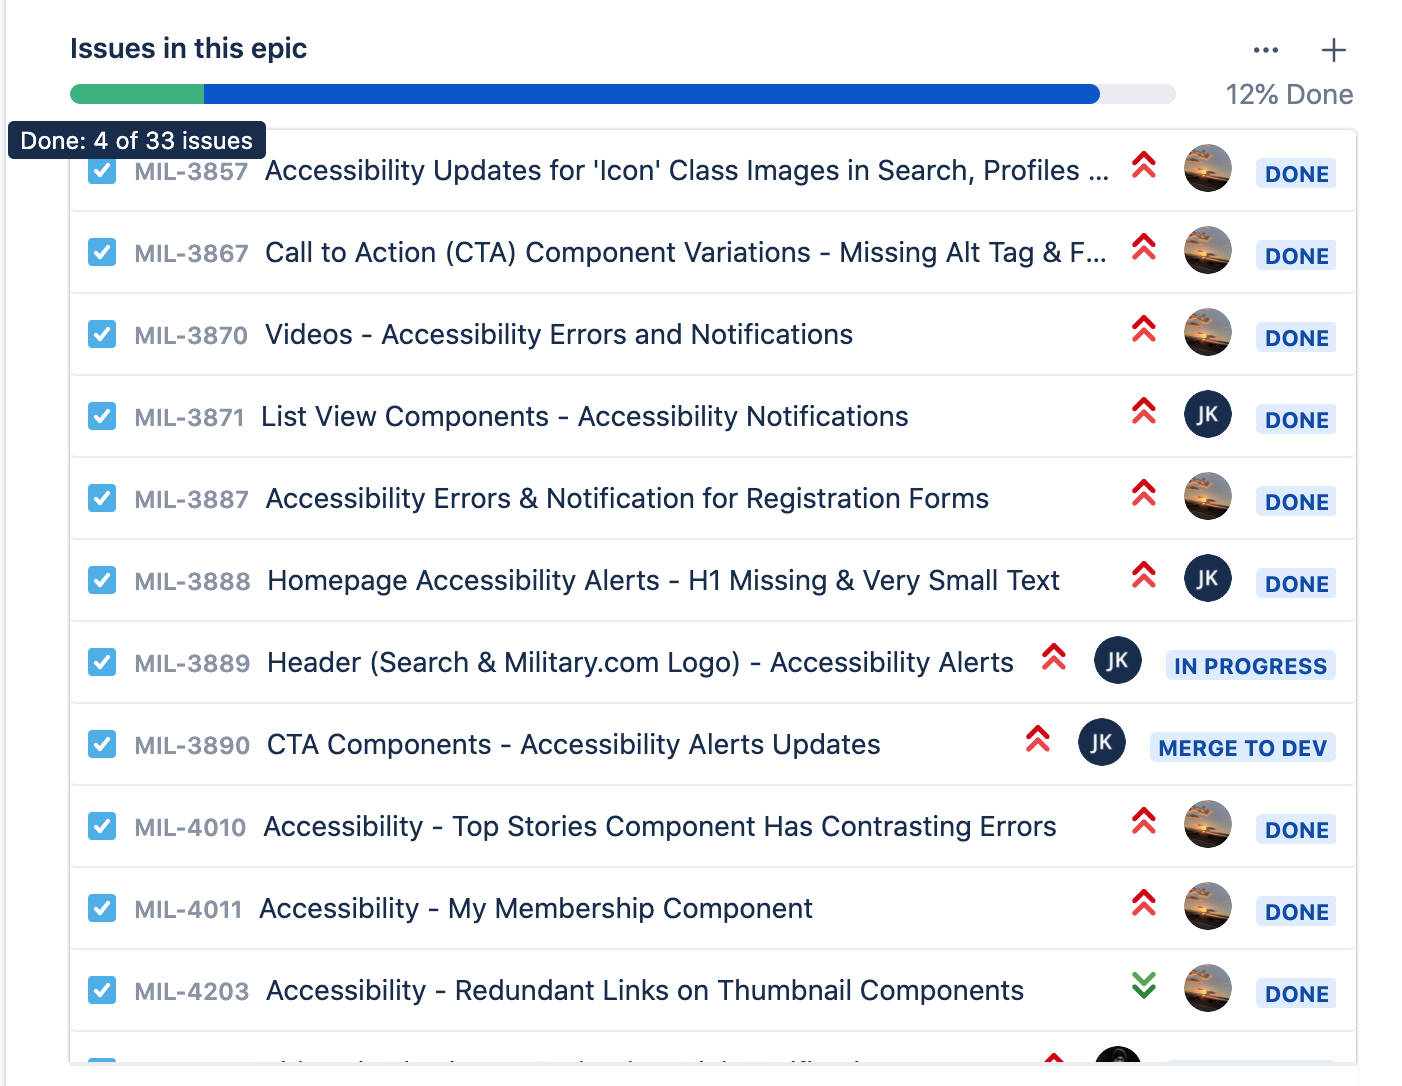Open assignee avatar for MIL-4010

coord(1208,824)
